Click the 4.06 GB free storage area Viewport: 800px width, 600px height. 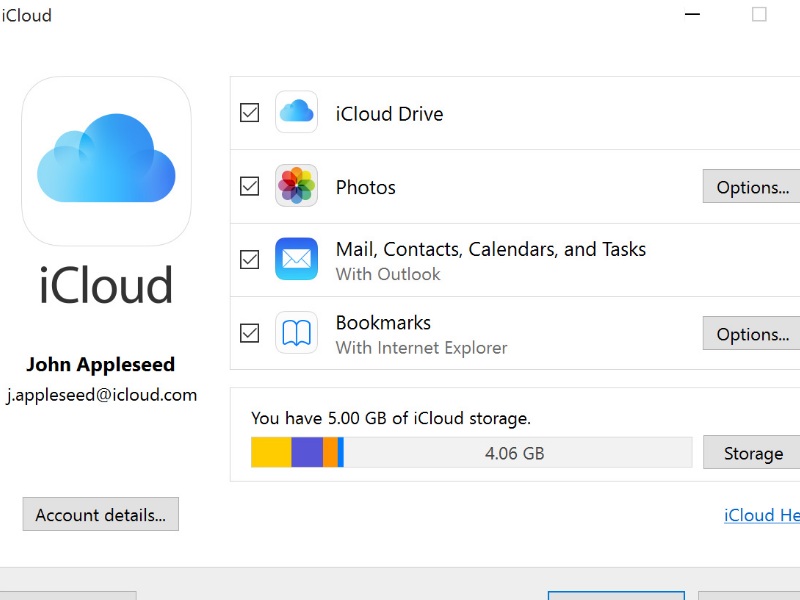tap(518, 452)
